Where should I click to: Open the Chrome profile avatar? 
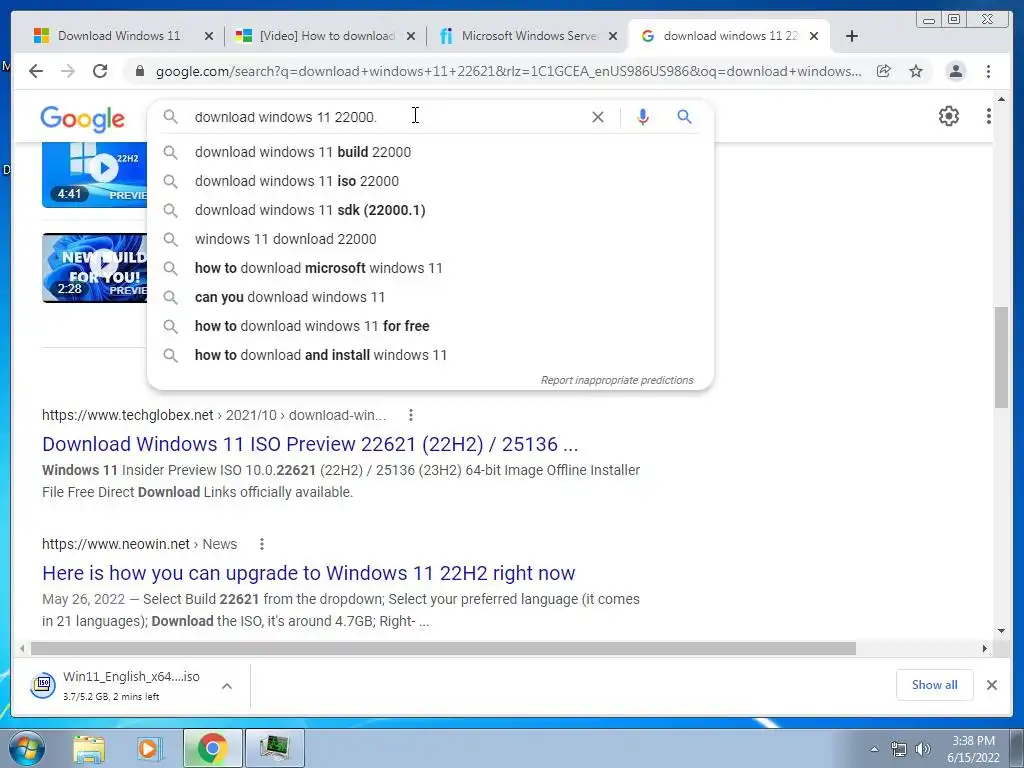coord(955,71)
